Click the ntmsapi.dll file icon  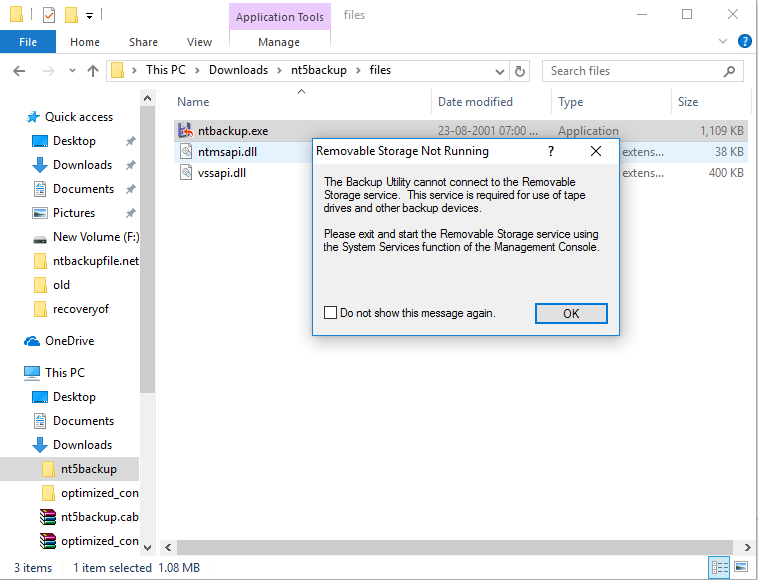186,152
